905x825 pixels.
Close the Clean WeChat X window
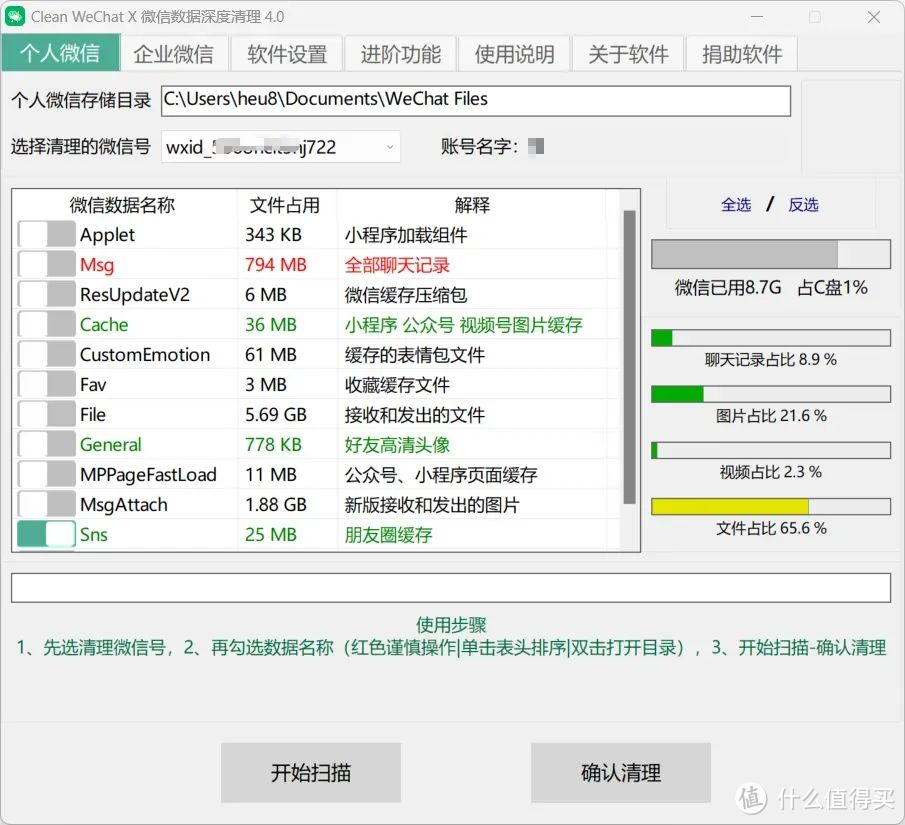coord(873,17)
